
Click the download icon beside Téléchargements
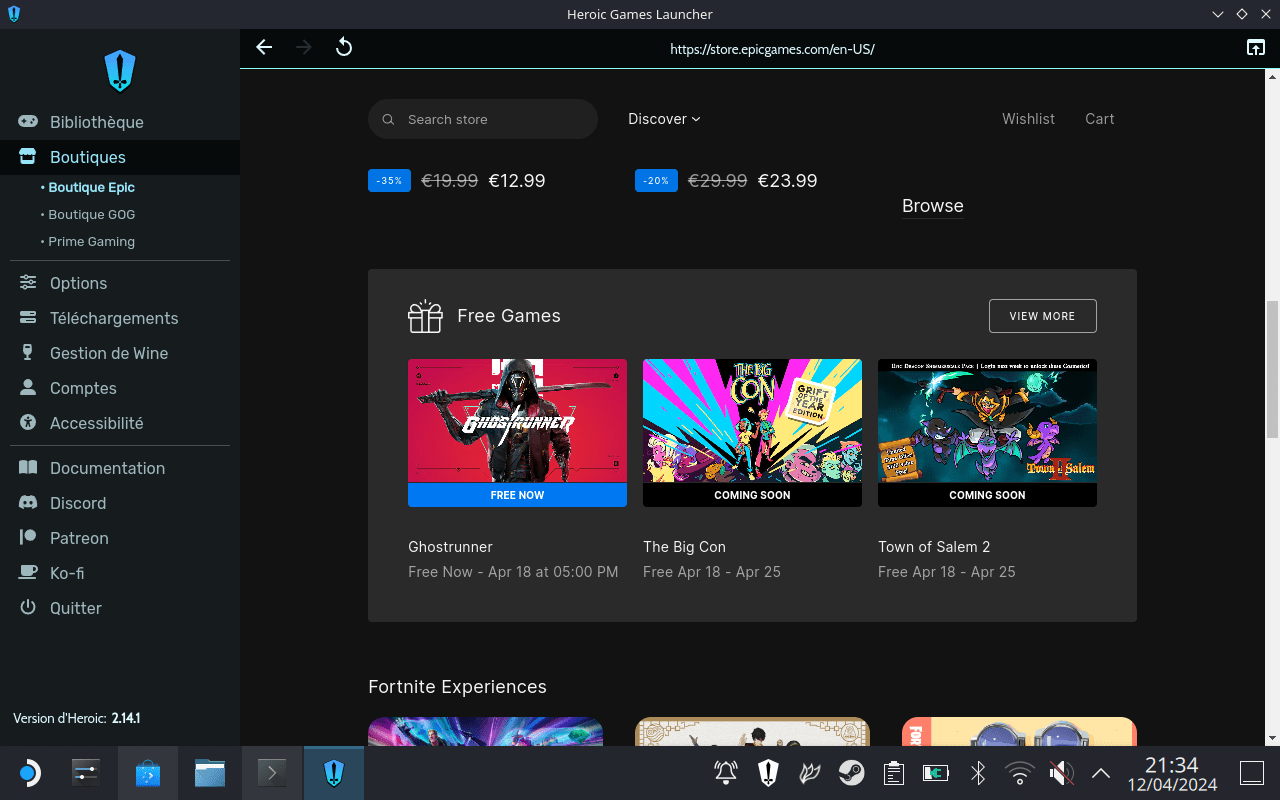coord(28,318)
